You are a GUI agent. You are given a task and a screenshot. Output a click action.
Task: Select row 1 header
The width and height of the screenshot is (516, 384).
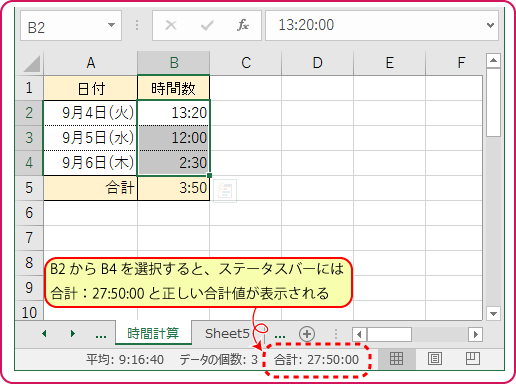(x=29, y=88)
